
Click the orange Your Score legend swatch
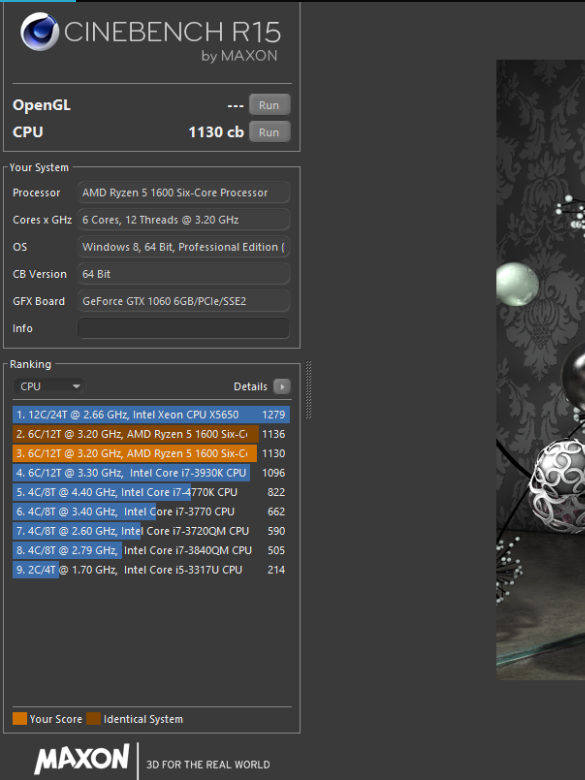[x=20, y=719]
